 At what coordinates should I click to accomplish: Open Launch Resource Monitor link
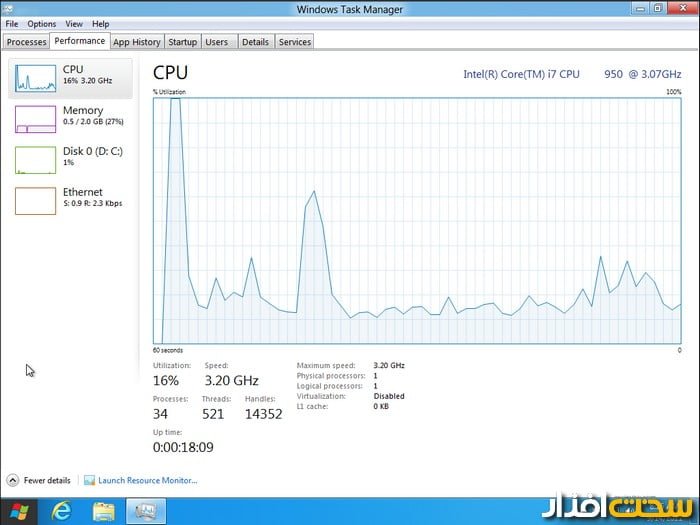click(147, 480)
